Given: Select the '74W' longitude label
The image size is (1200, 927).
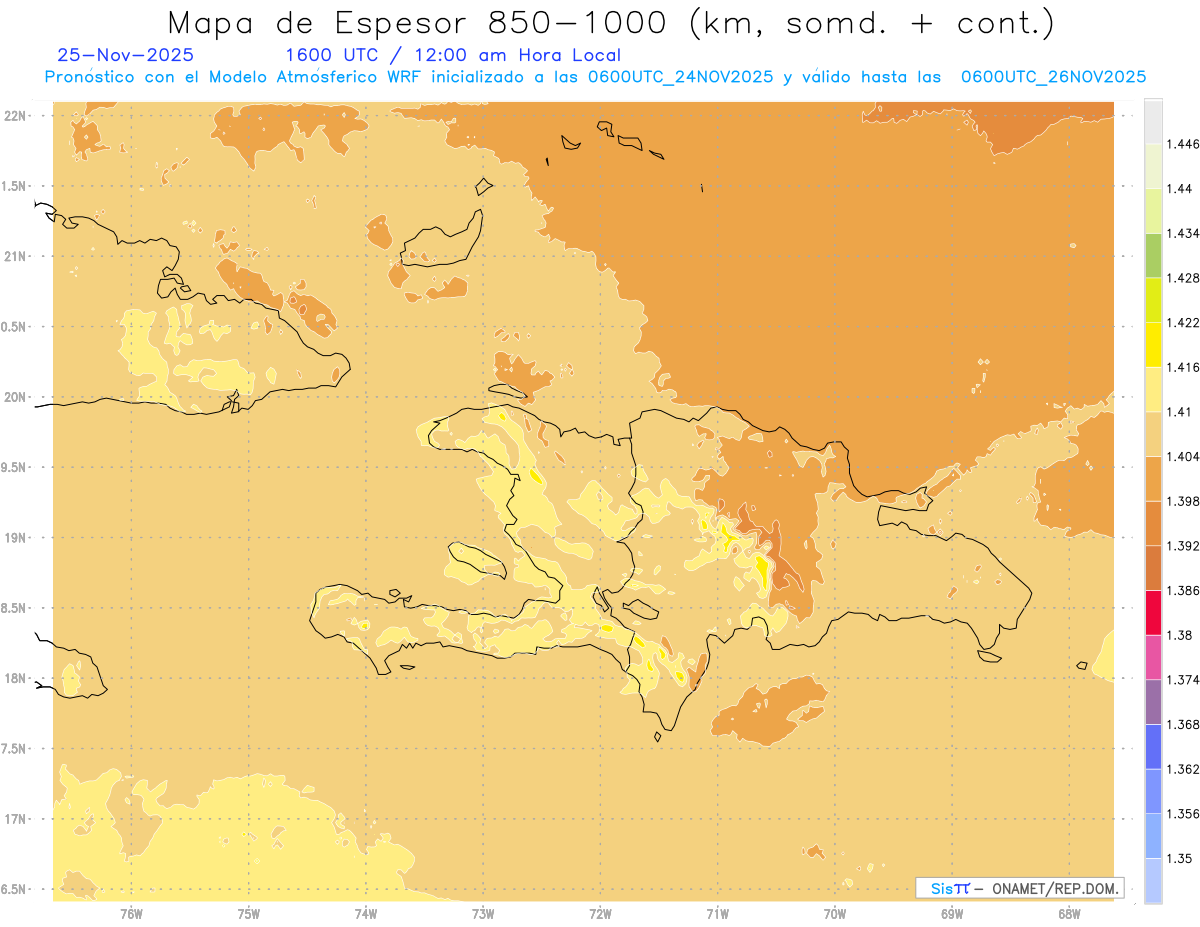Looking at the screenshot, I should click(366, 913).
